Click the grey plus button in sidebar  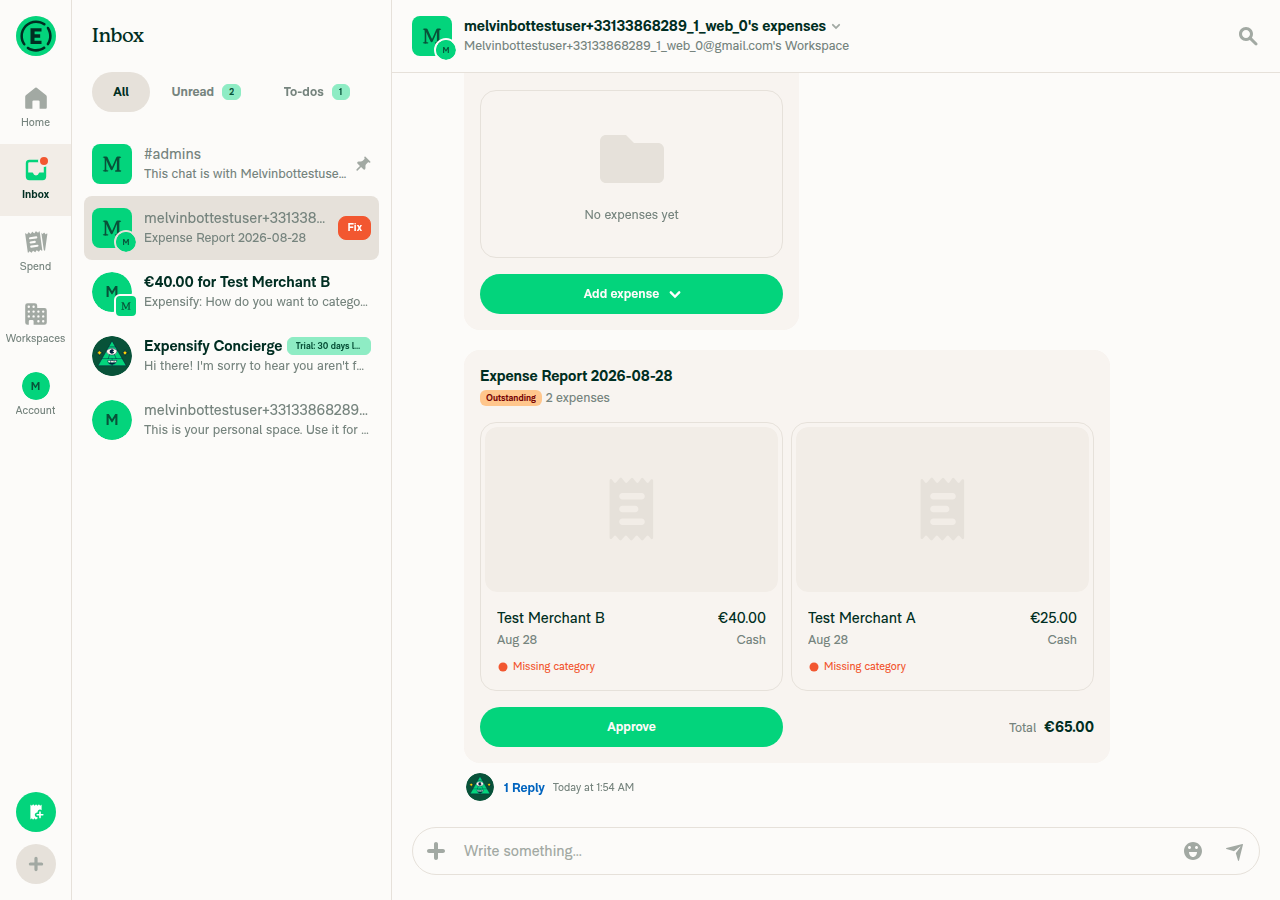tap(36, 864)
